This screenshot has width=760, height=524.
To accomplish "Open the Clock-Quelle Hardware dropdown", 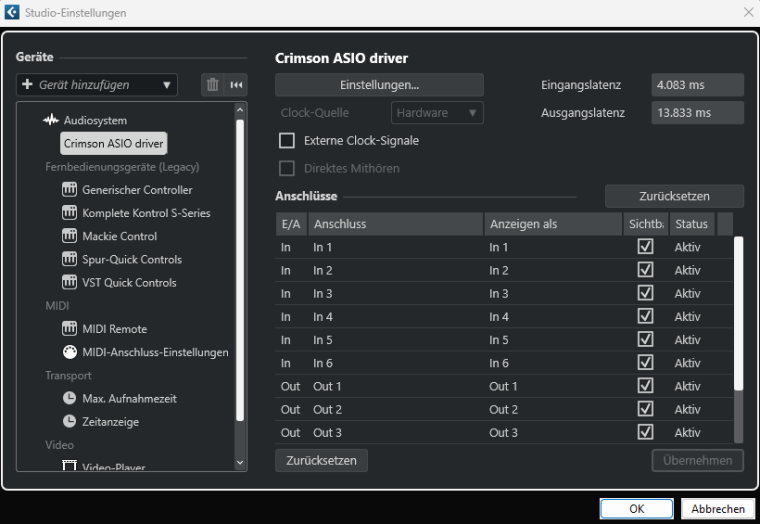I will (x=437, y=113).
